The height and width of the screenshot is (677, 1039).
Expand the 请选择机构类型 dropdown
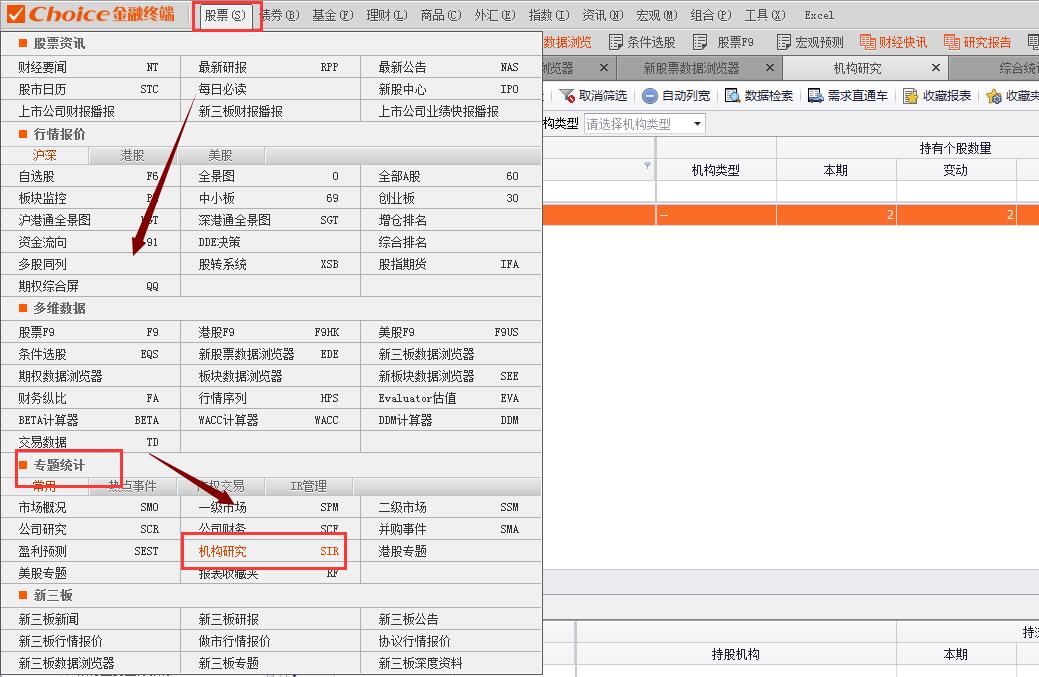point(697,124)
